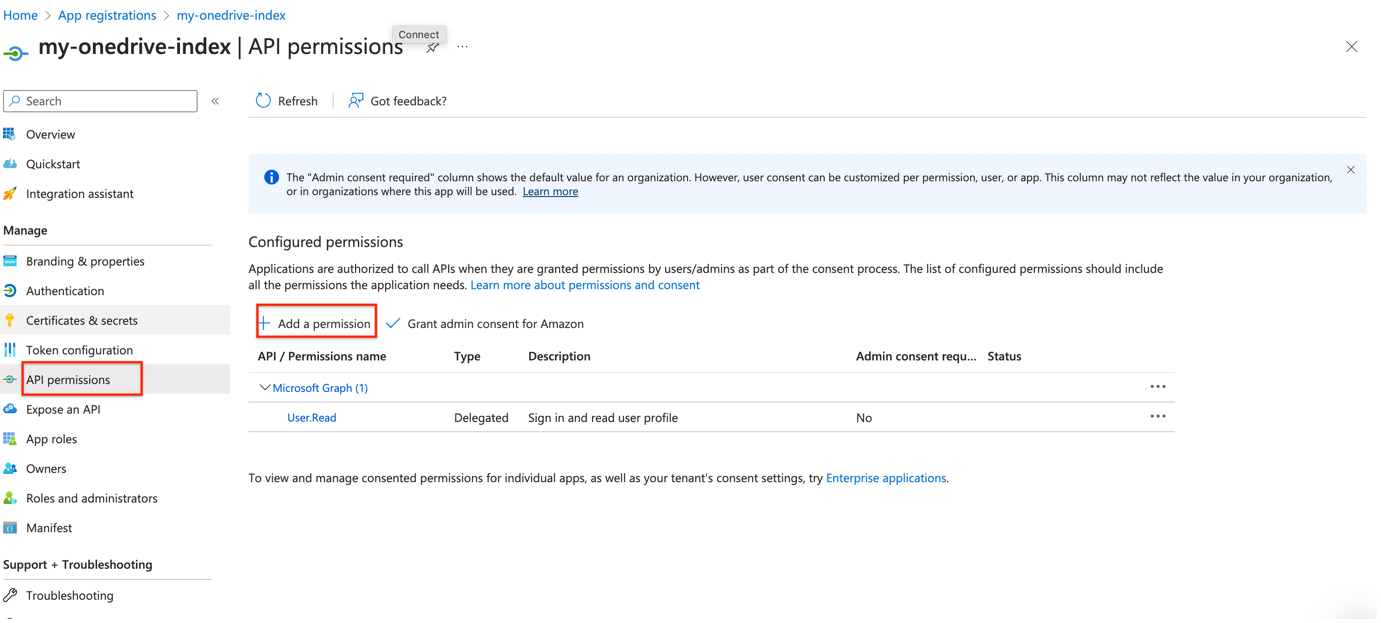Click the Type column header

click(467, 357)
